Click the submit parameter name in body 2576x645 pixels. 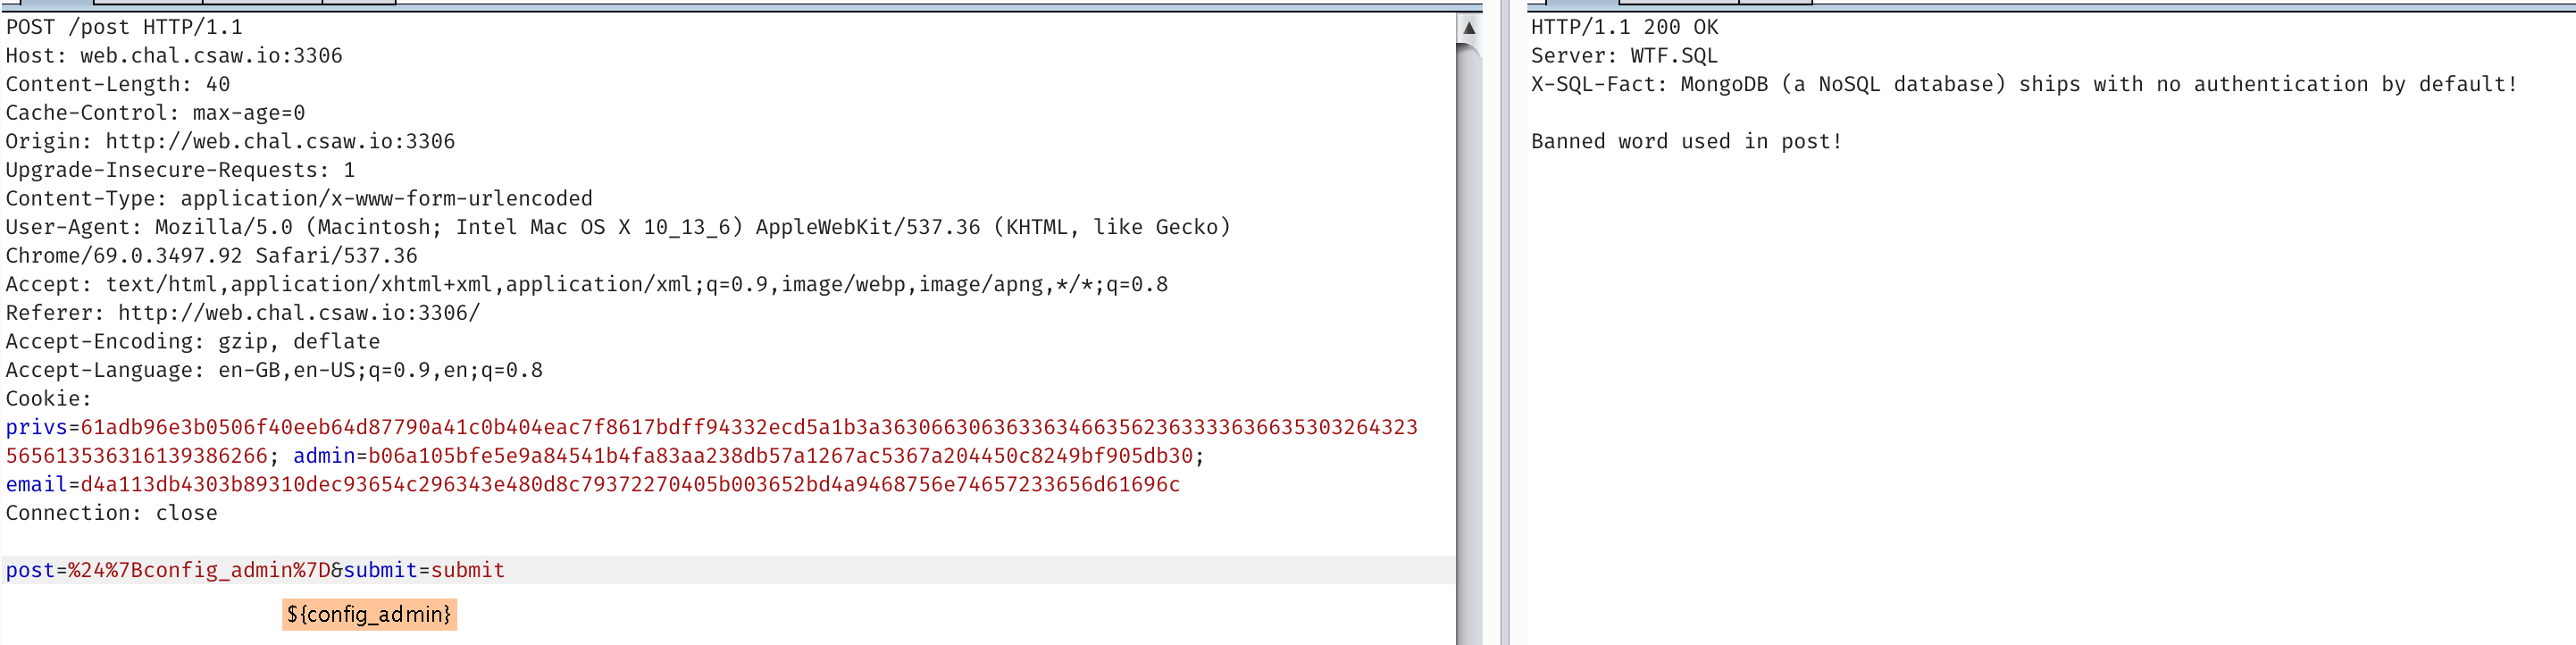click(380, 570)
